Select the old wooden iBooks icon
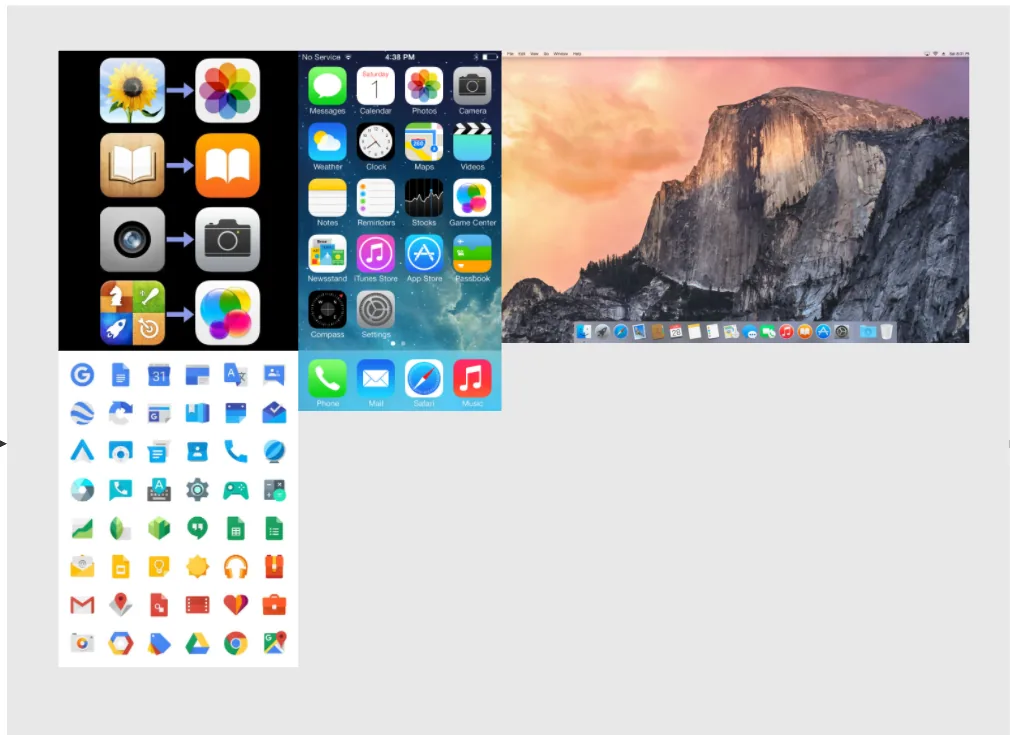 point(132,165)
